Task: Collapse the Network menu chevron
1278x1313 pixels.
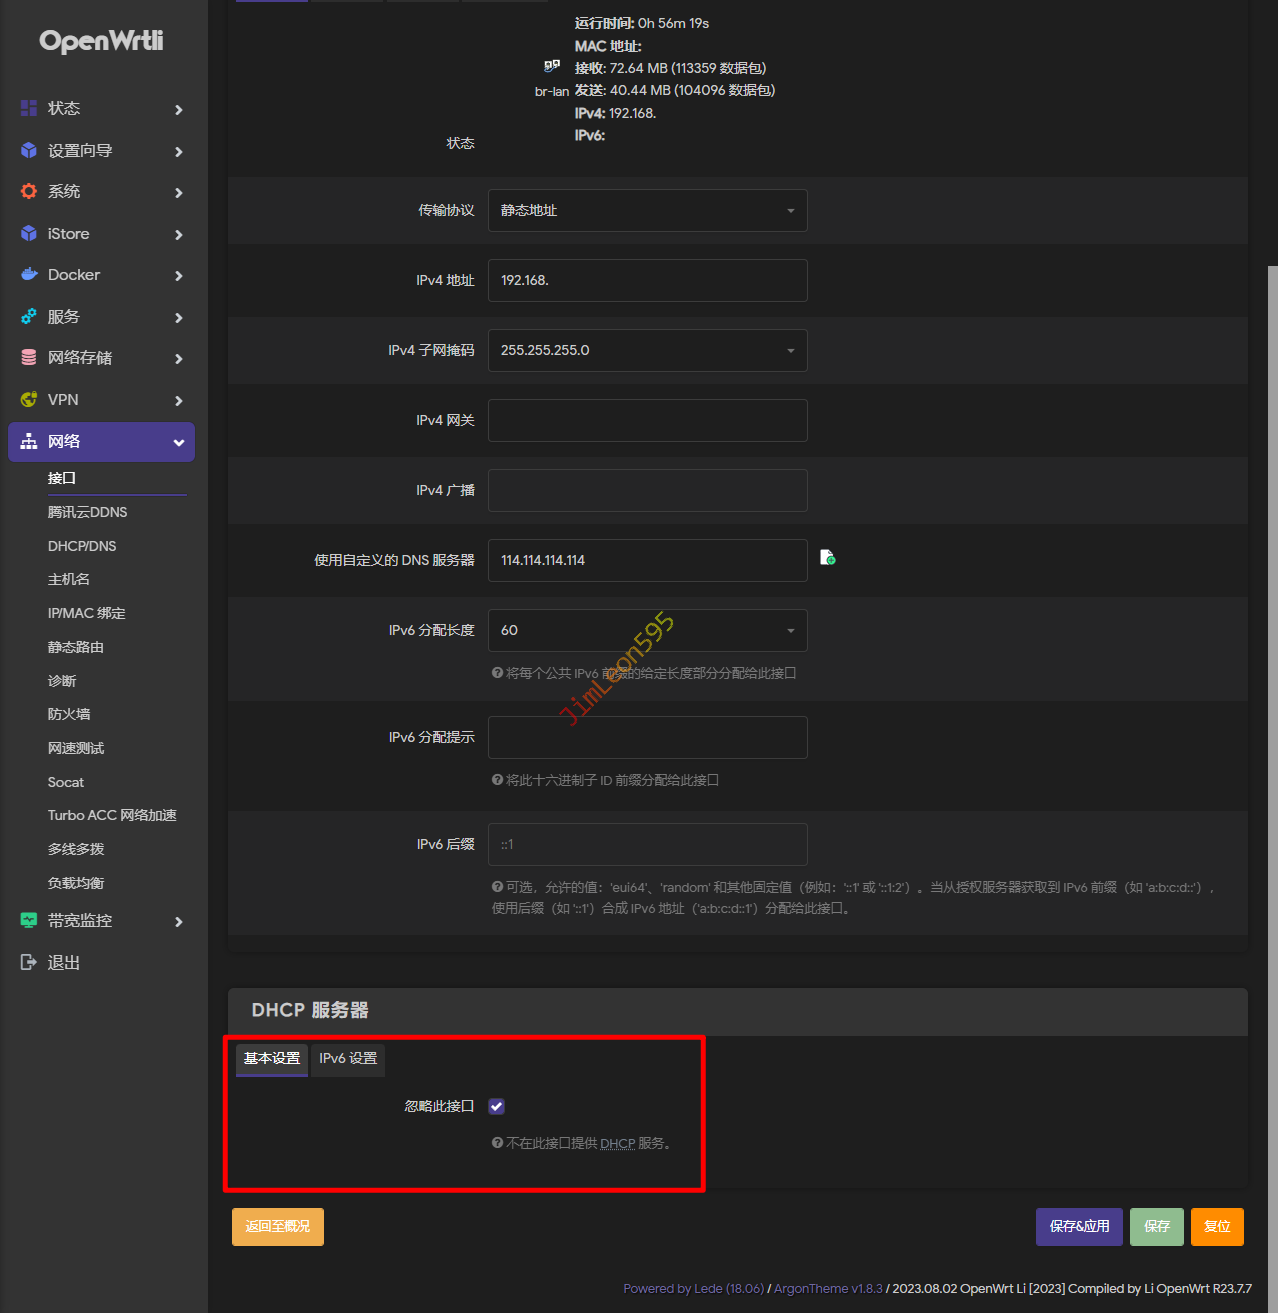Action: point(179,442)
